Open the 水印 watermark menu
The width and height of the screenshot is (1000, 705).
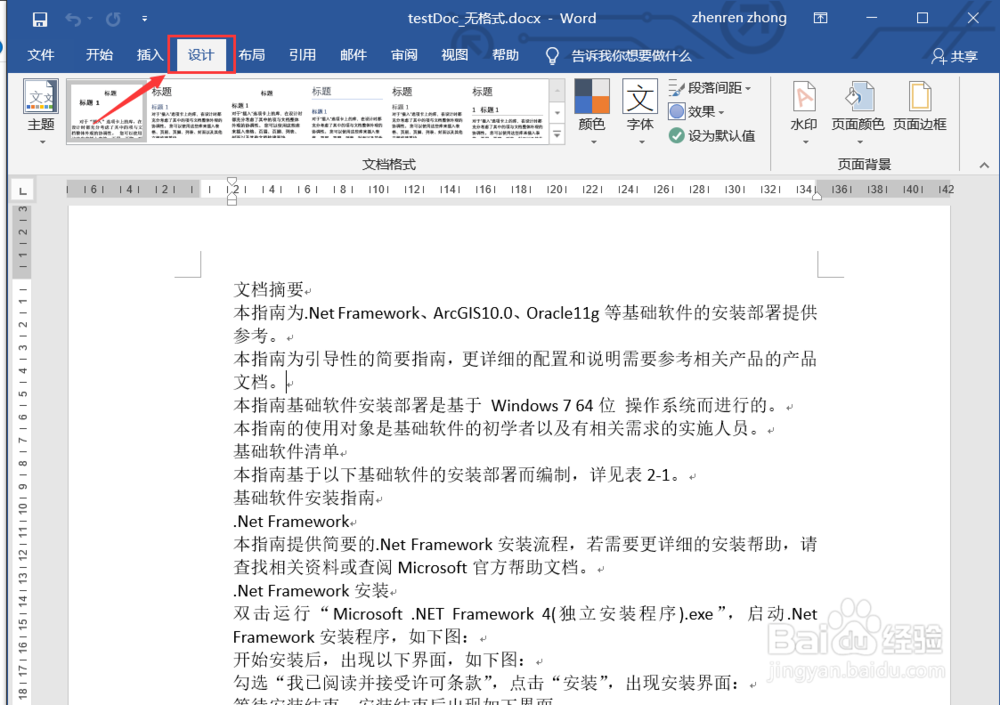click(804, 112)
